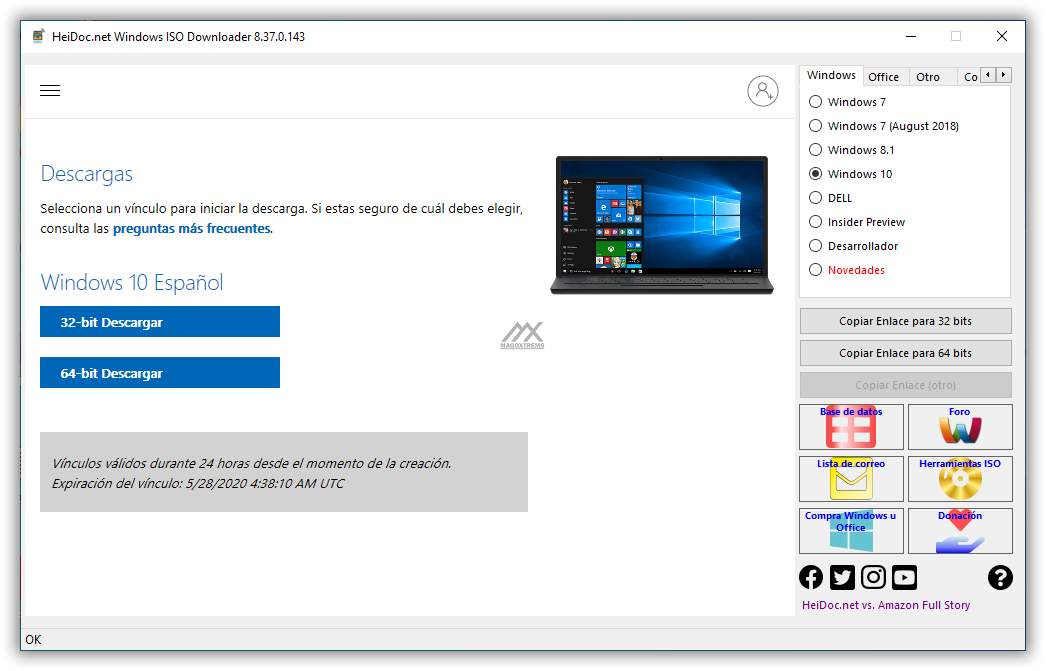
Task: Click the Windows 10 Español heading
Action: (132, 283)
